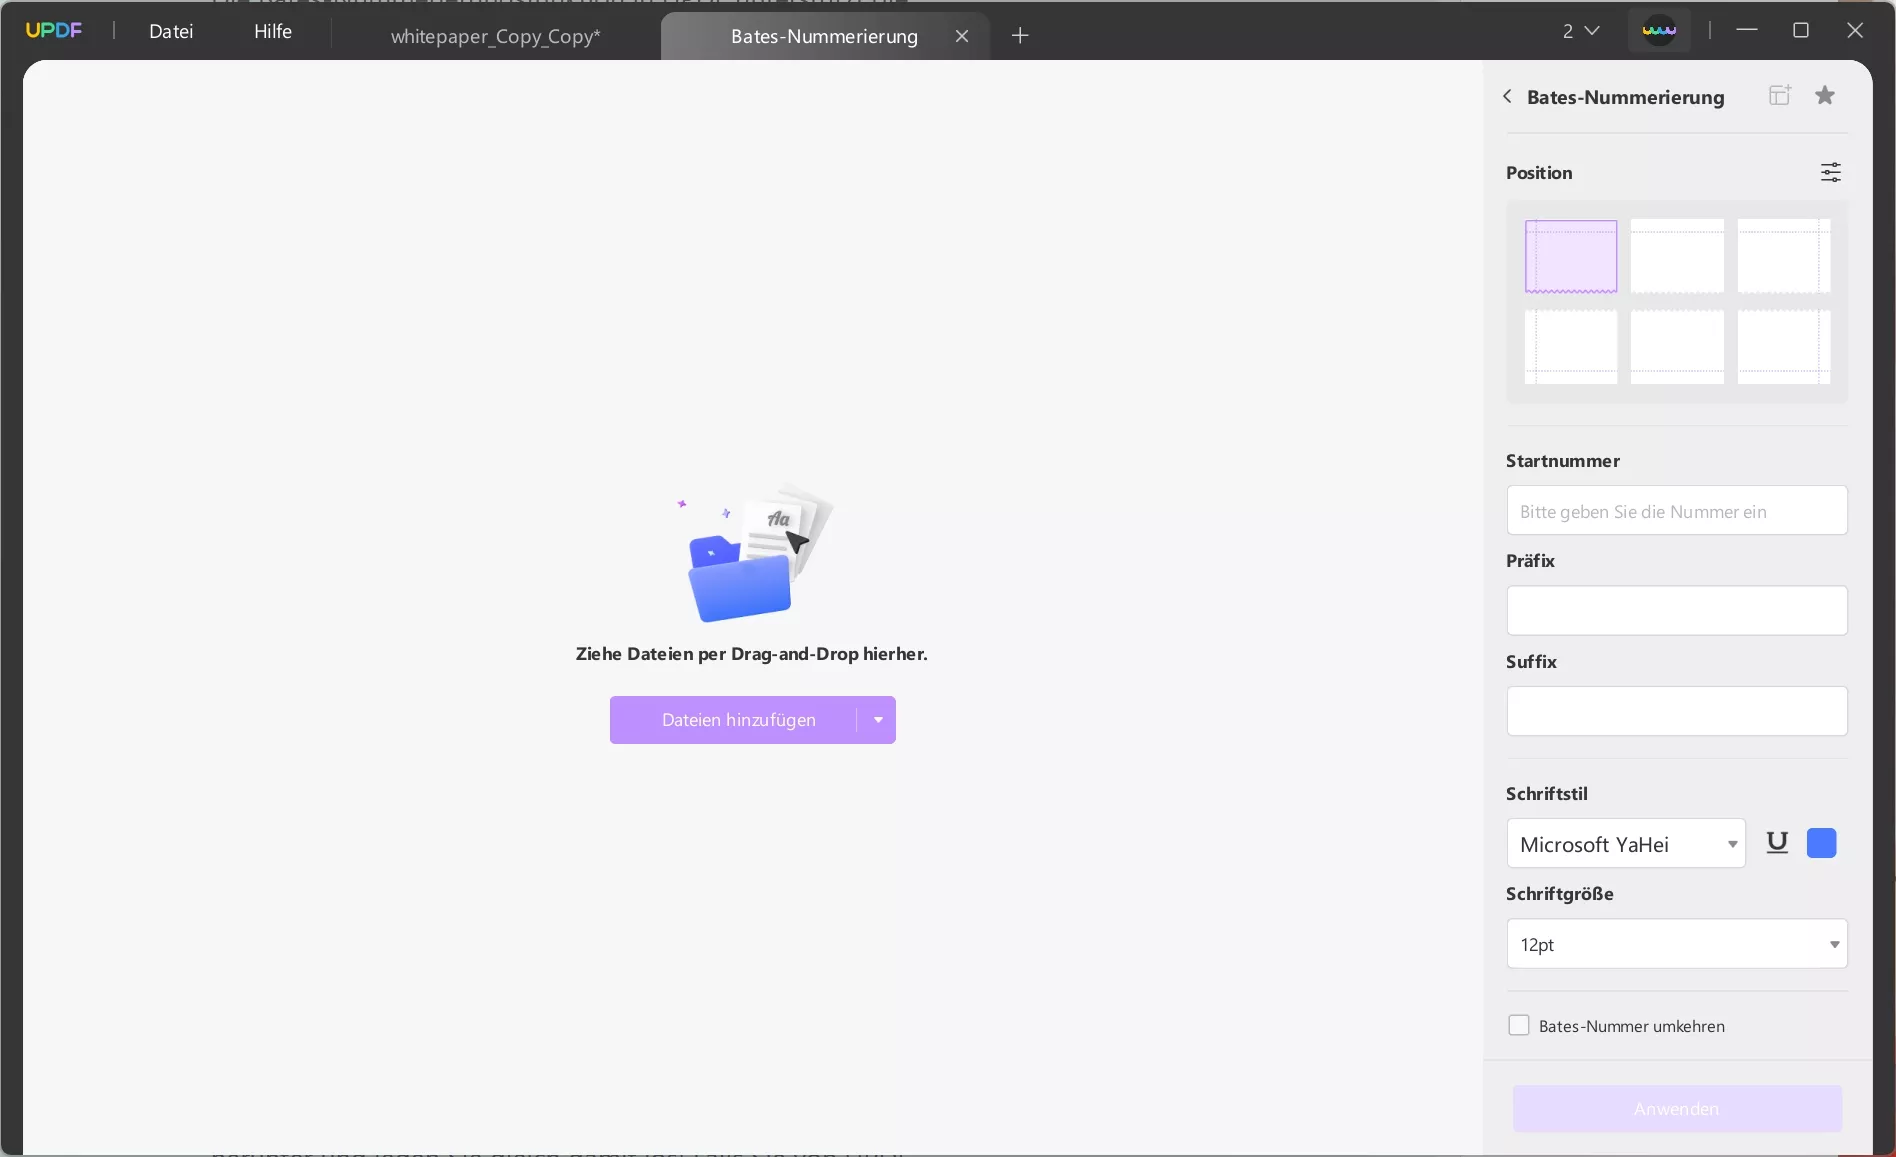Switch to whitepaper_Copy_Copy* tab

[495, 36]
